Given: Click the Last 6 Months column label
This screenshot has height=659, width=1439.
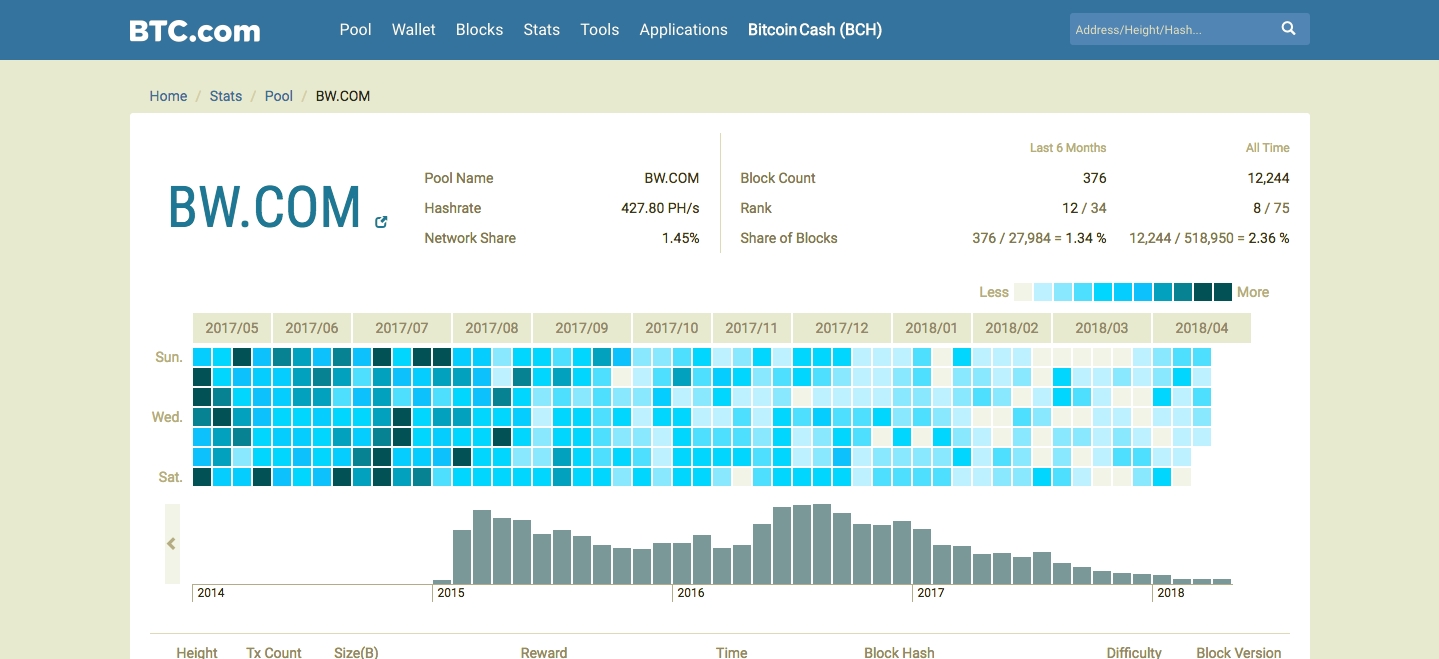Looking at the screenshot, I should [x=1068, y=148].
